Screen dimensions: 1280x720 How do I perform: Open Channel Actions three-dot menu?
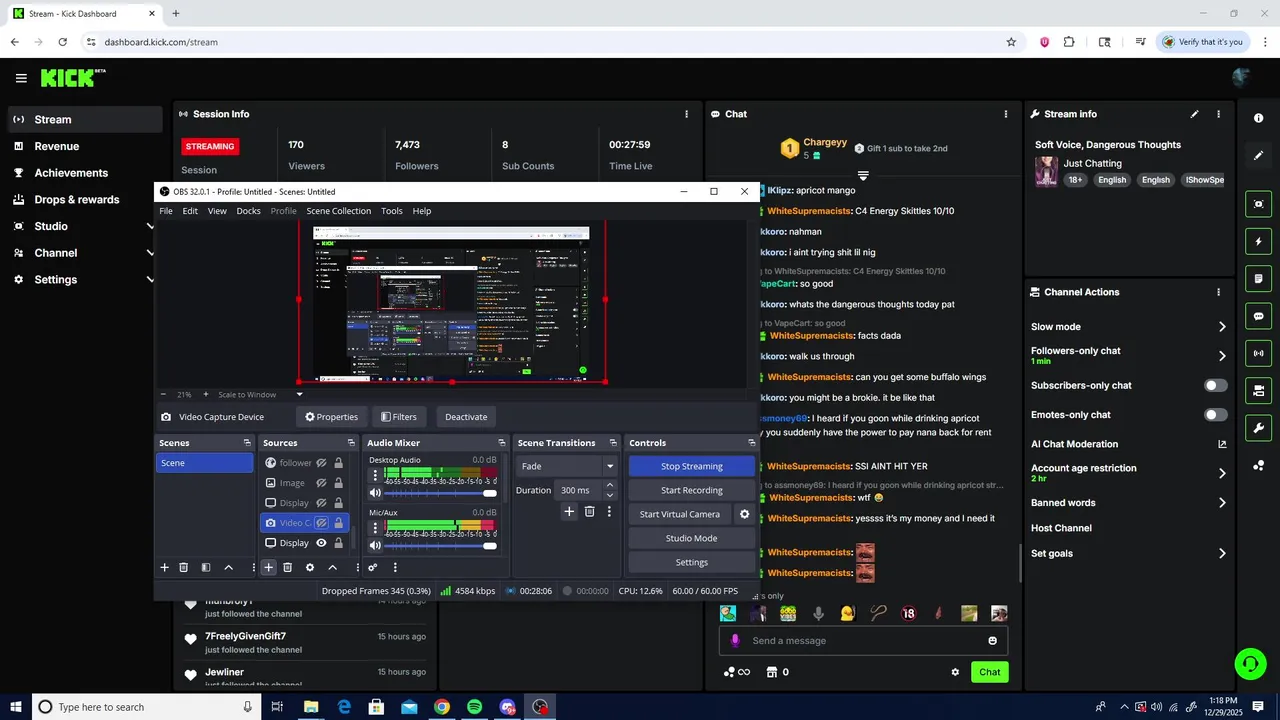(x=1218, y=292)
